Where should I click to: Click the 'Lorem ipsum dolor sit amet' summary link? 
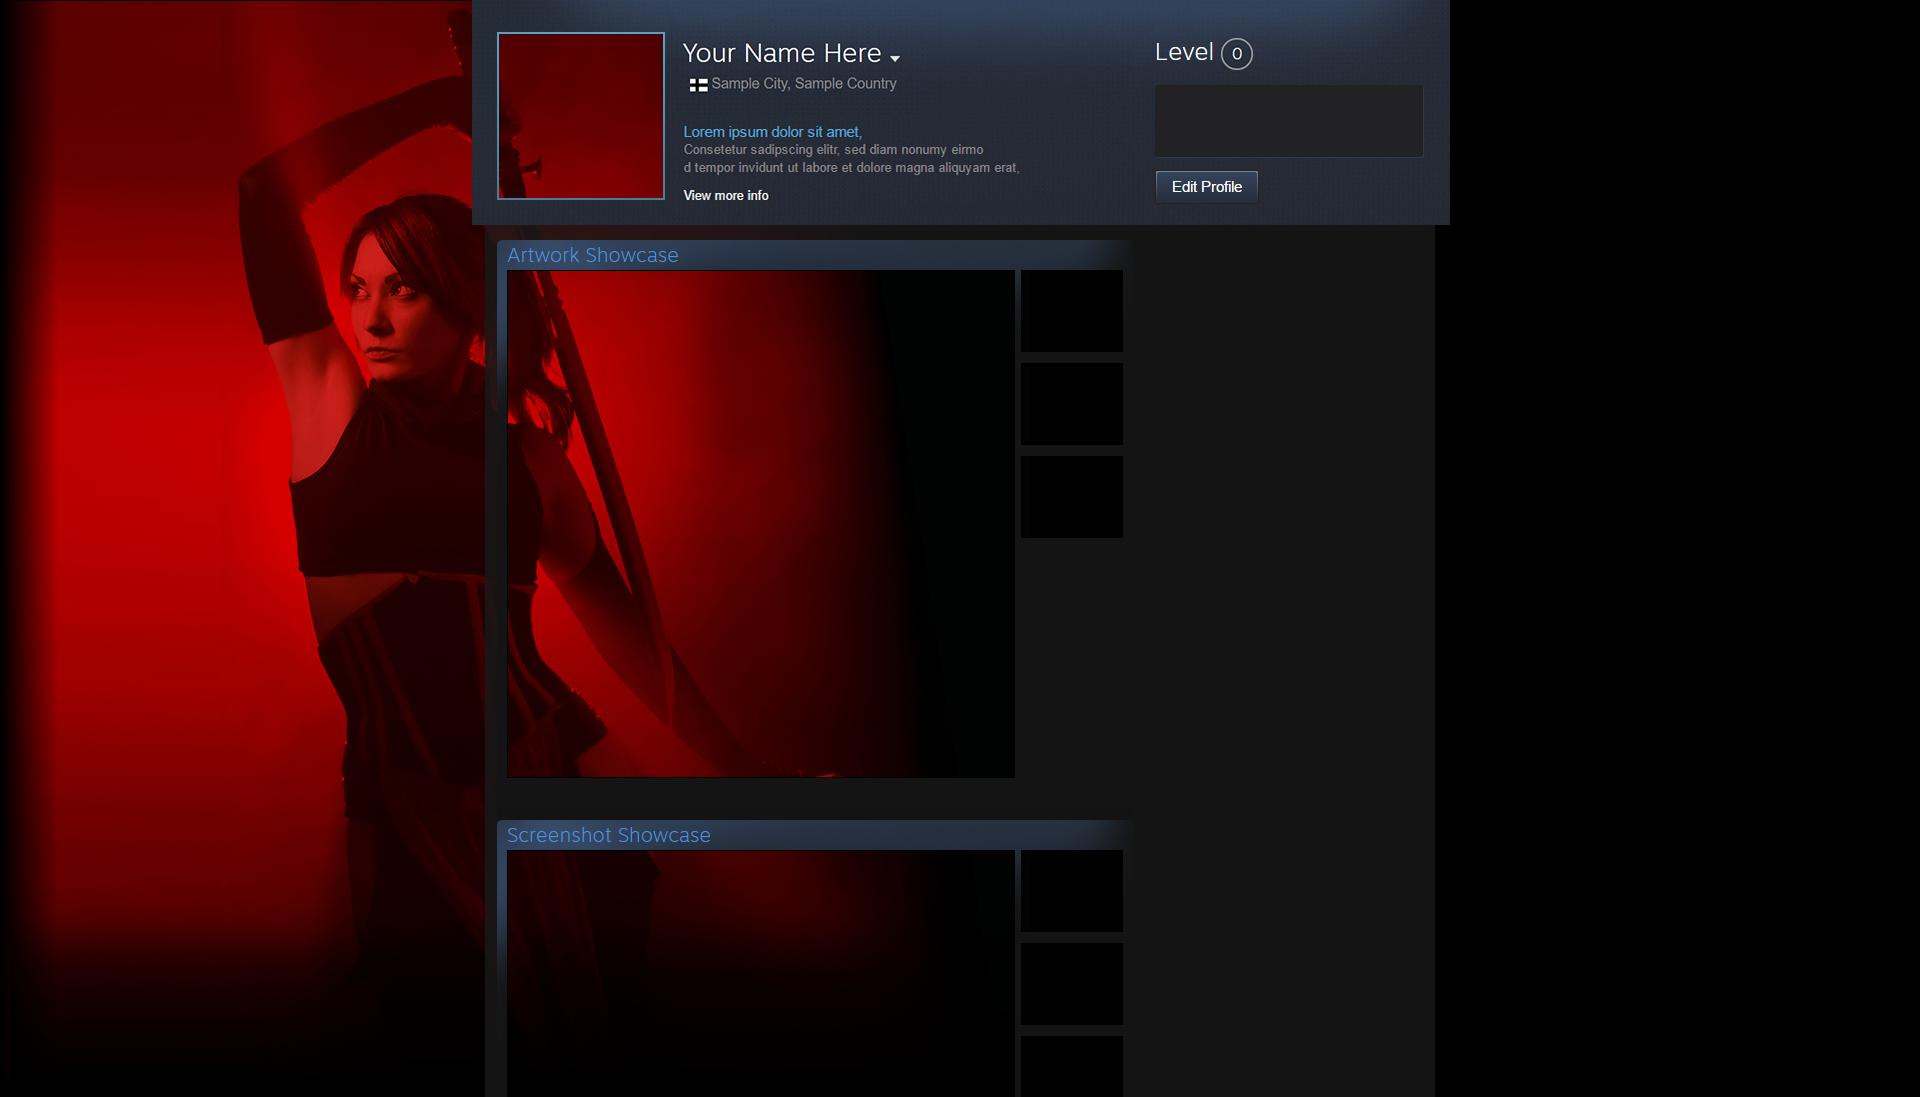pyautogui.click(x=772, y=132)
